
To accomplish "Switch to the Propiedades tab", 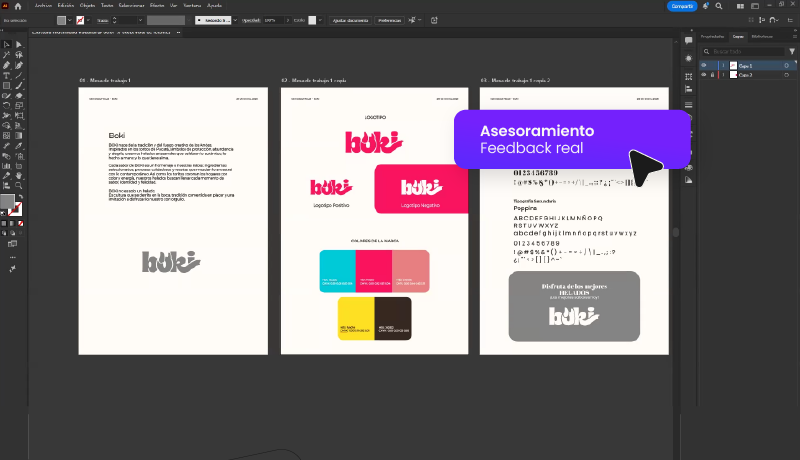I will point(711,36).
